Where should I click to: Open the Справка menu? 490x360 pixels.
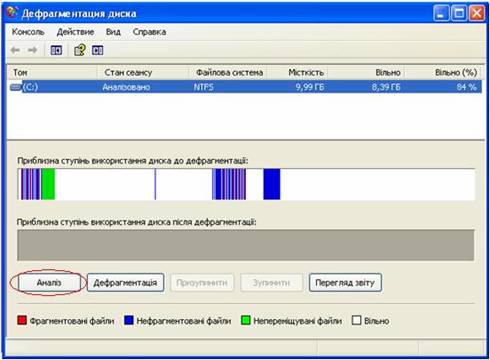click(x=149, y=32)
